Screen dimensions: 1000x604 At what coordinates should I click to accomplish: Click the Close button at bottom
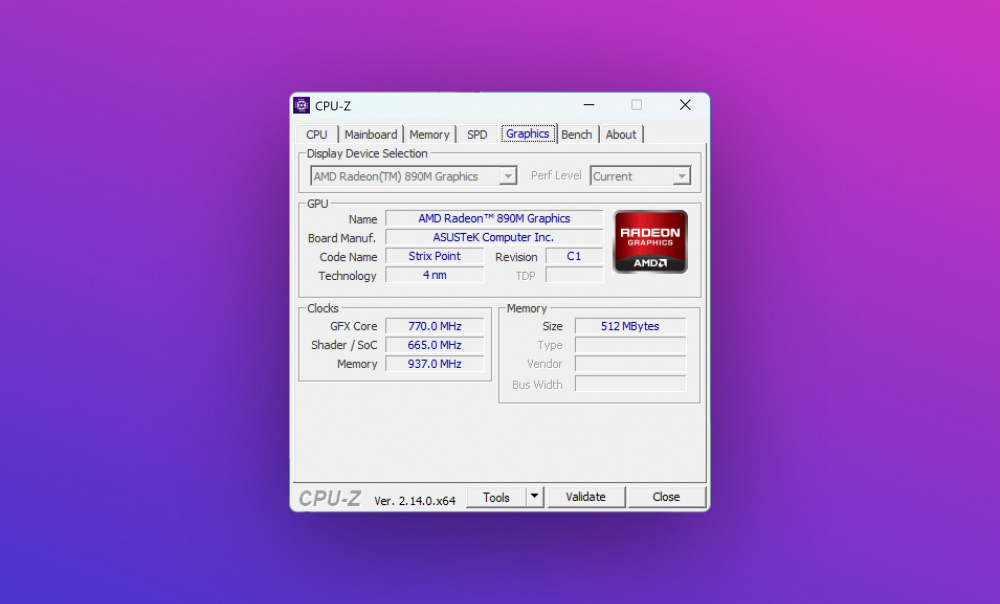click(666, 497)
